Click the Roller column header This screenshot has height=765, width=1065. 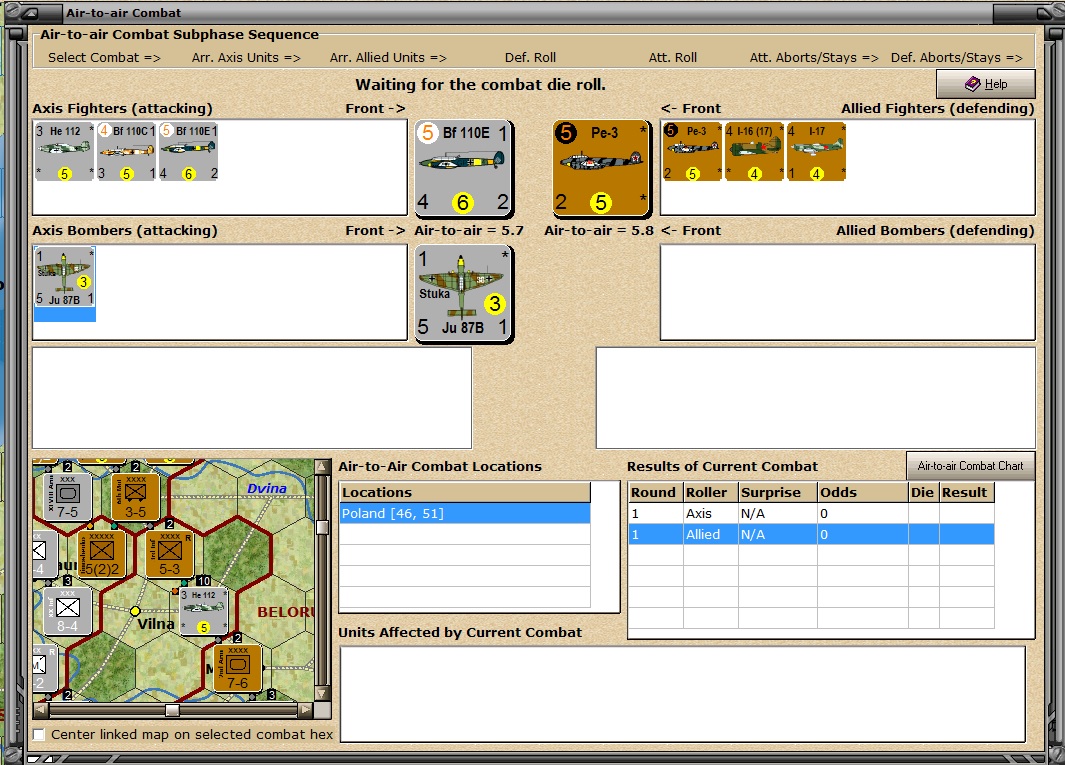710,493
